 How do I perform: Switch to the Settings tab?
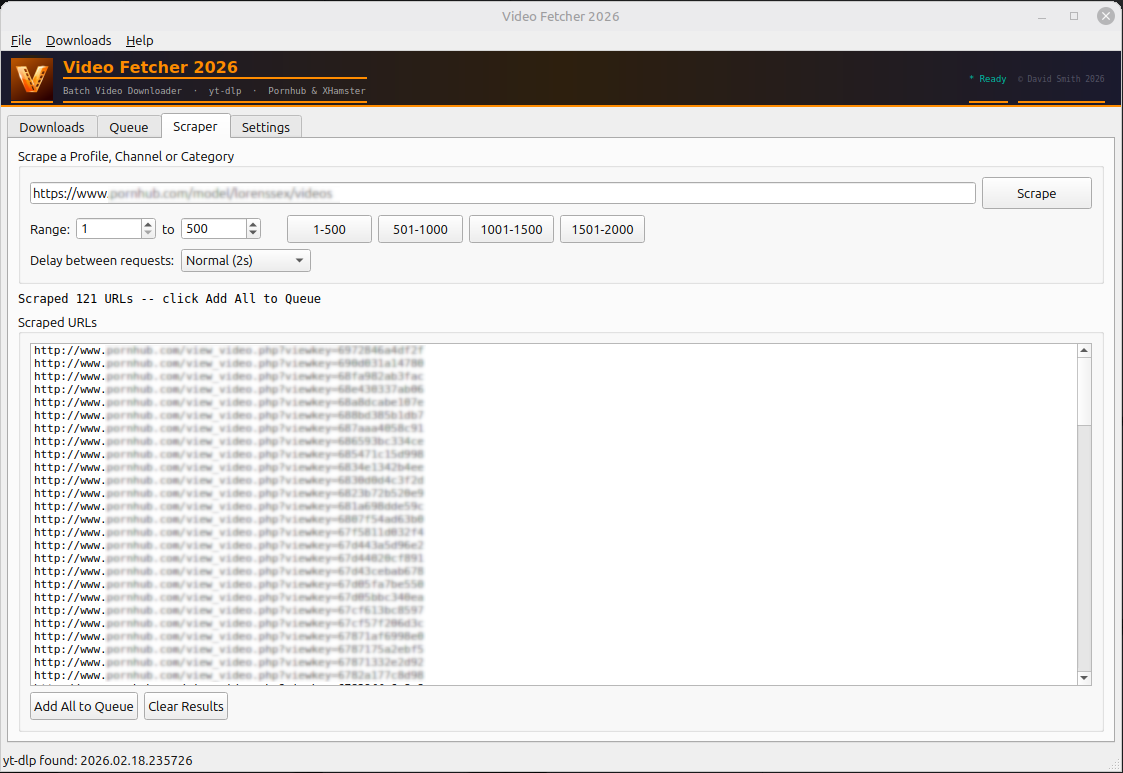point(266,127)
